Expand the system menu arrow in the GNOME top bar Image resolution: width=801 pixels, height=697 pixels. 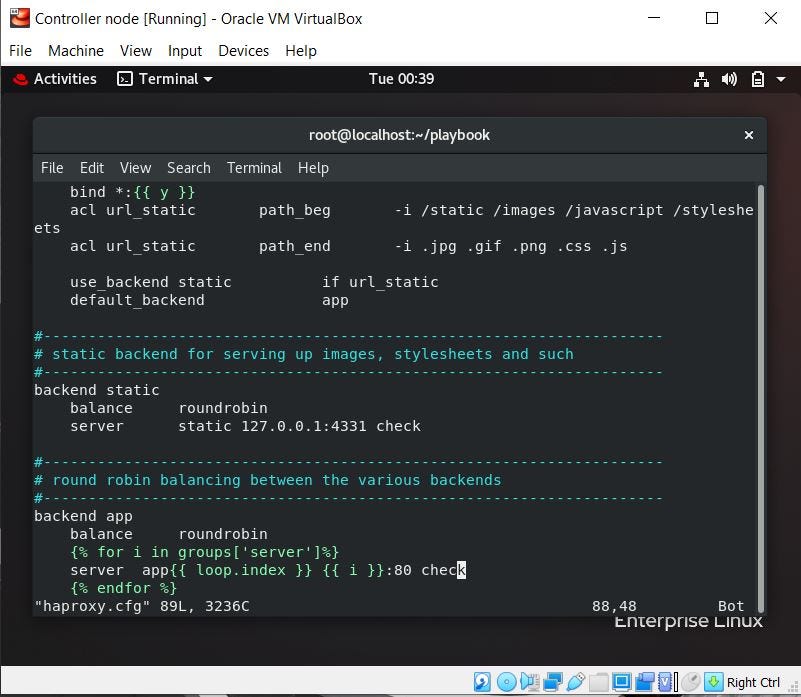click(x=781, y=79)
